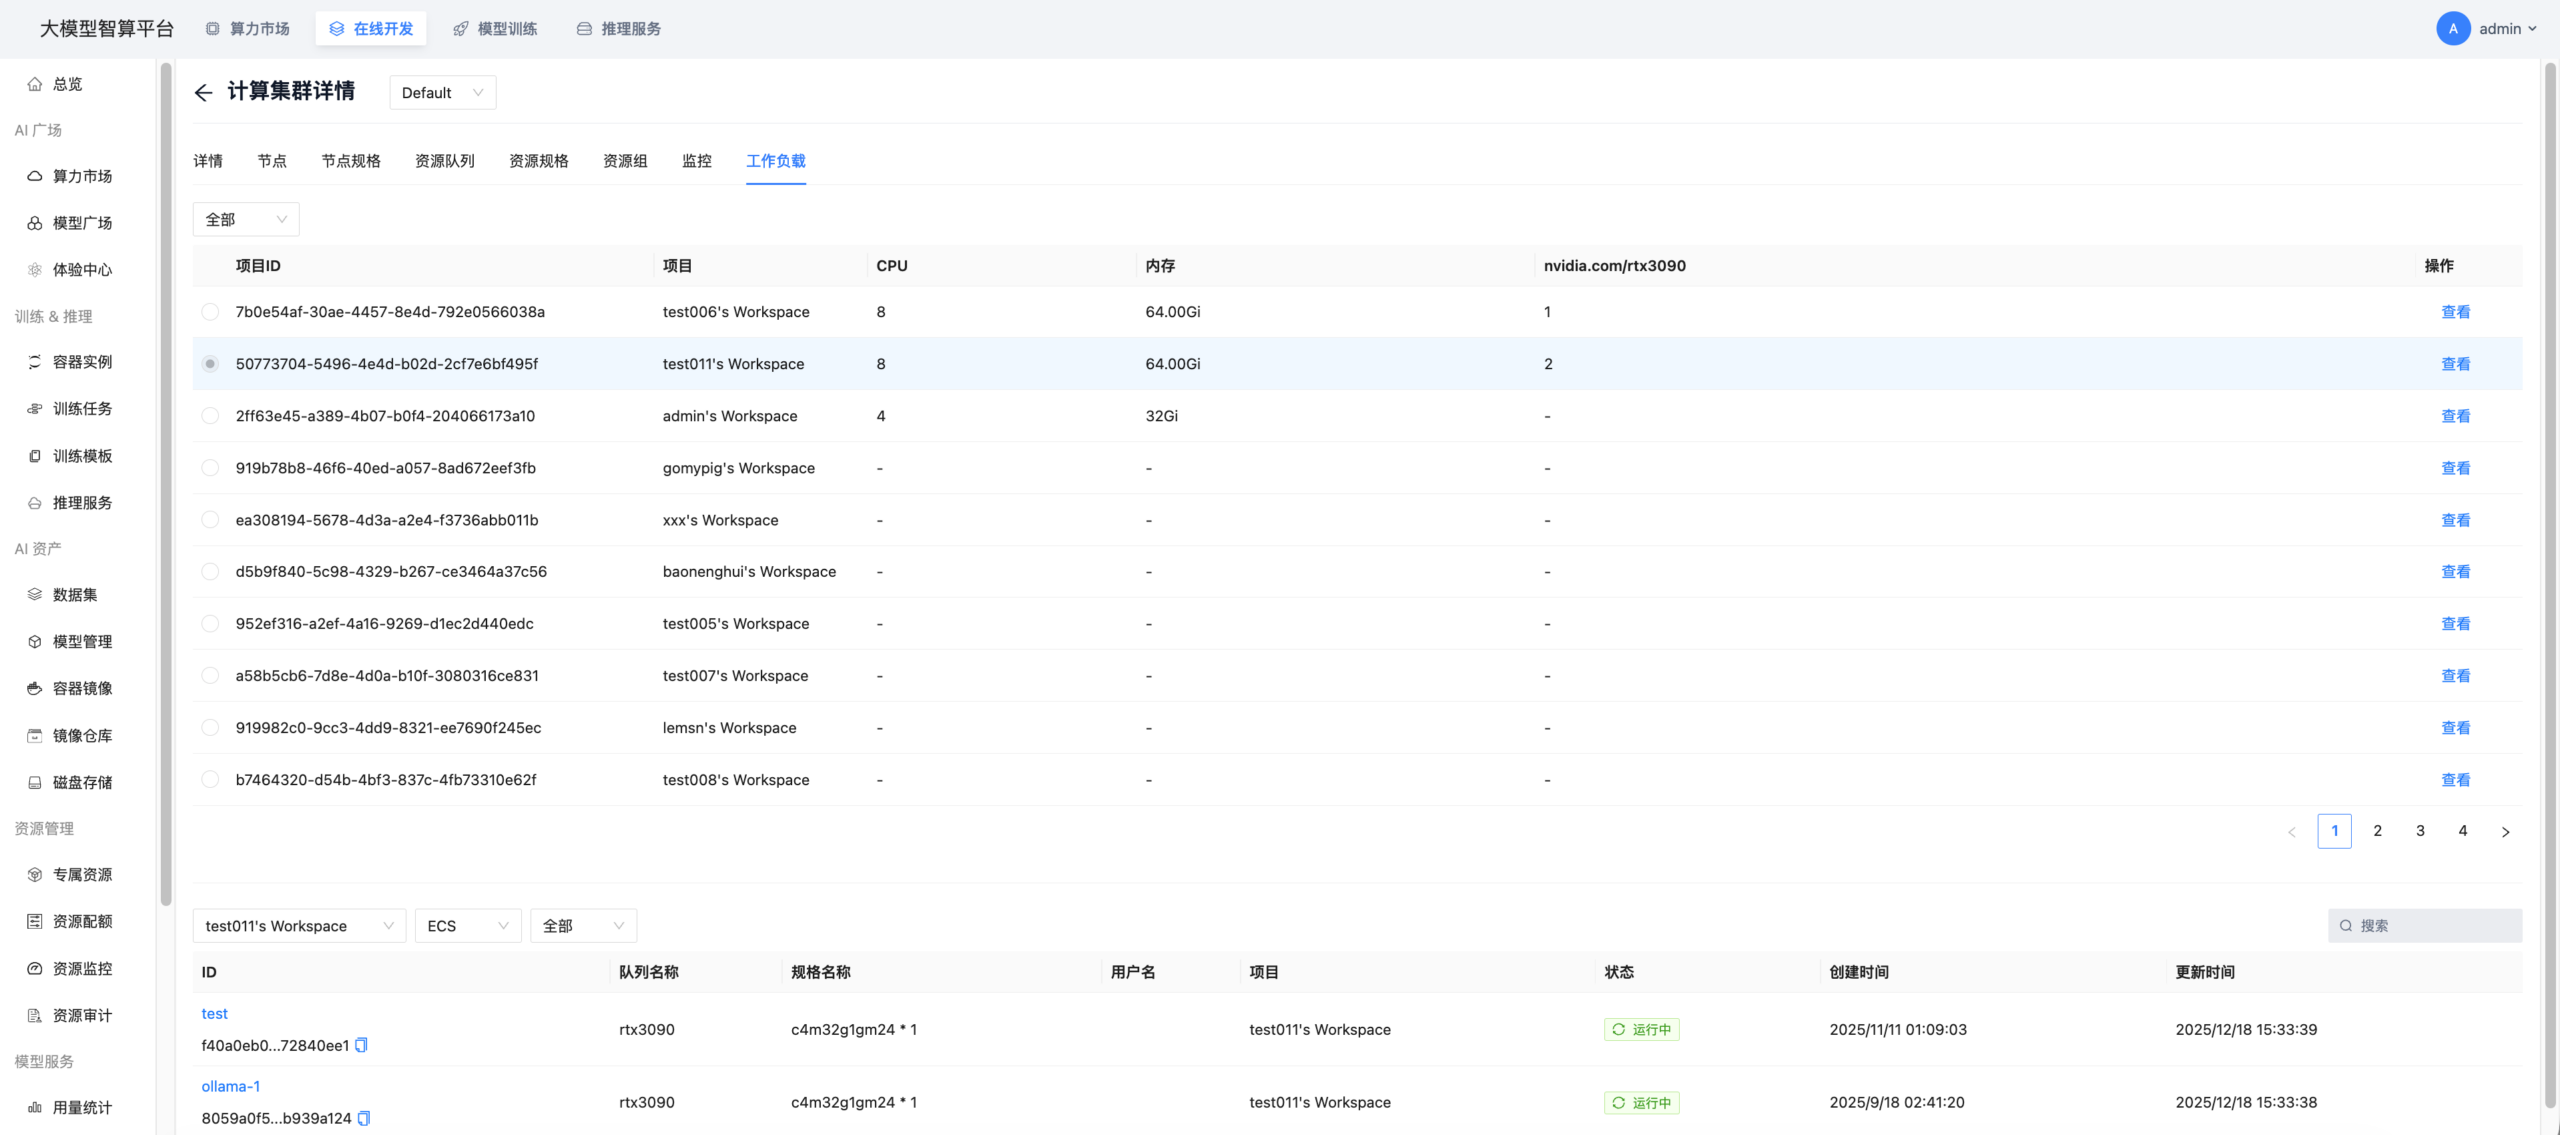Select radio for test006's Workspace row
Screen dimensions: 2560x1135
(x=210, y=312)
